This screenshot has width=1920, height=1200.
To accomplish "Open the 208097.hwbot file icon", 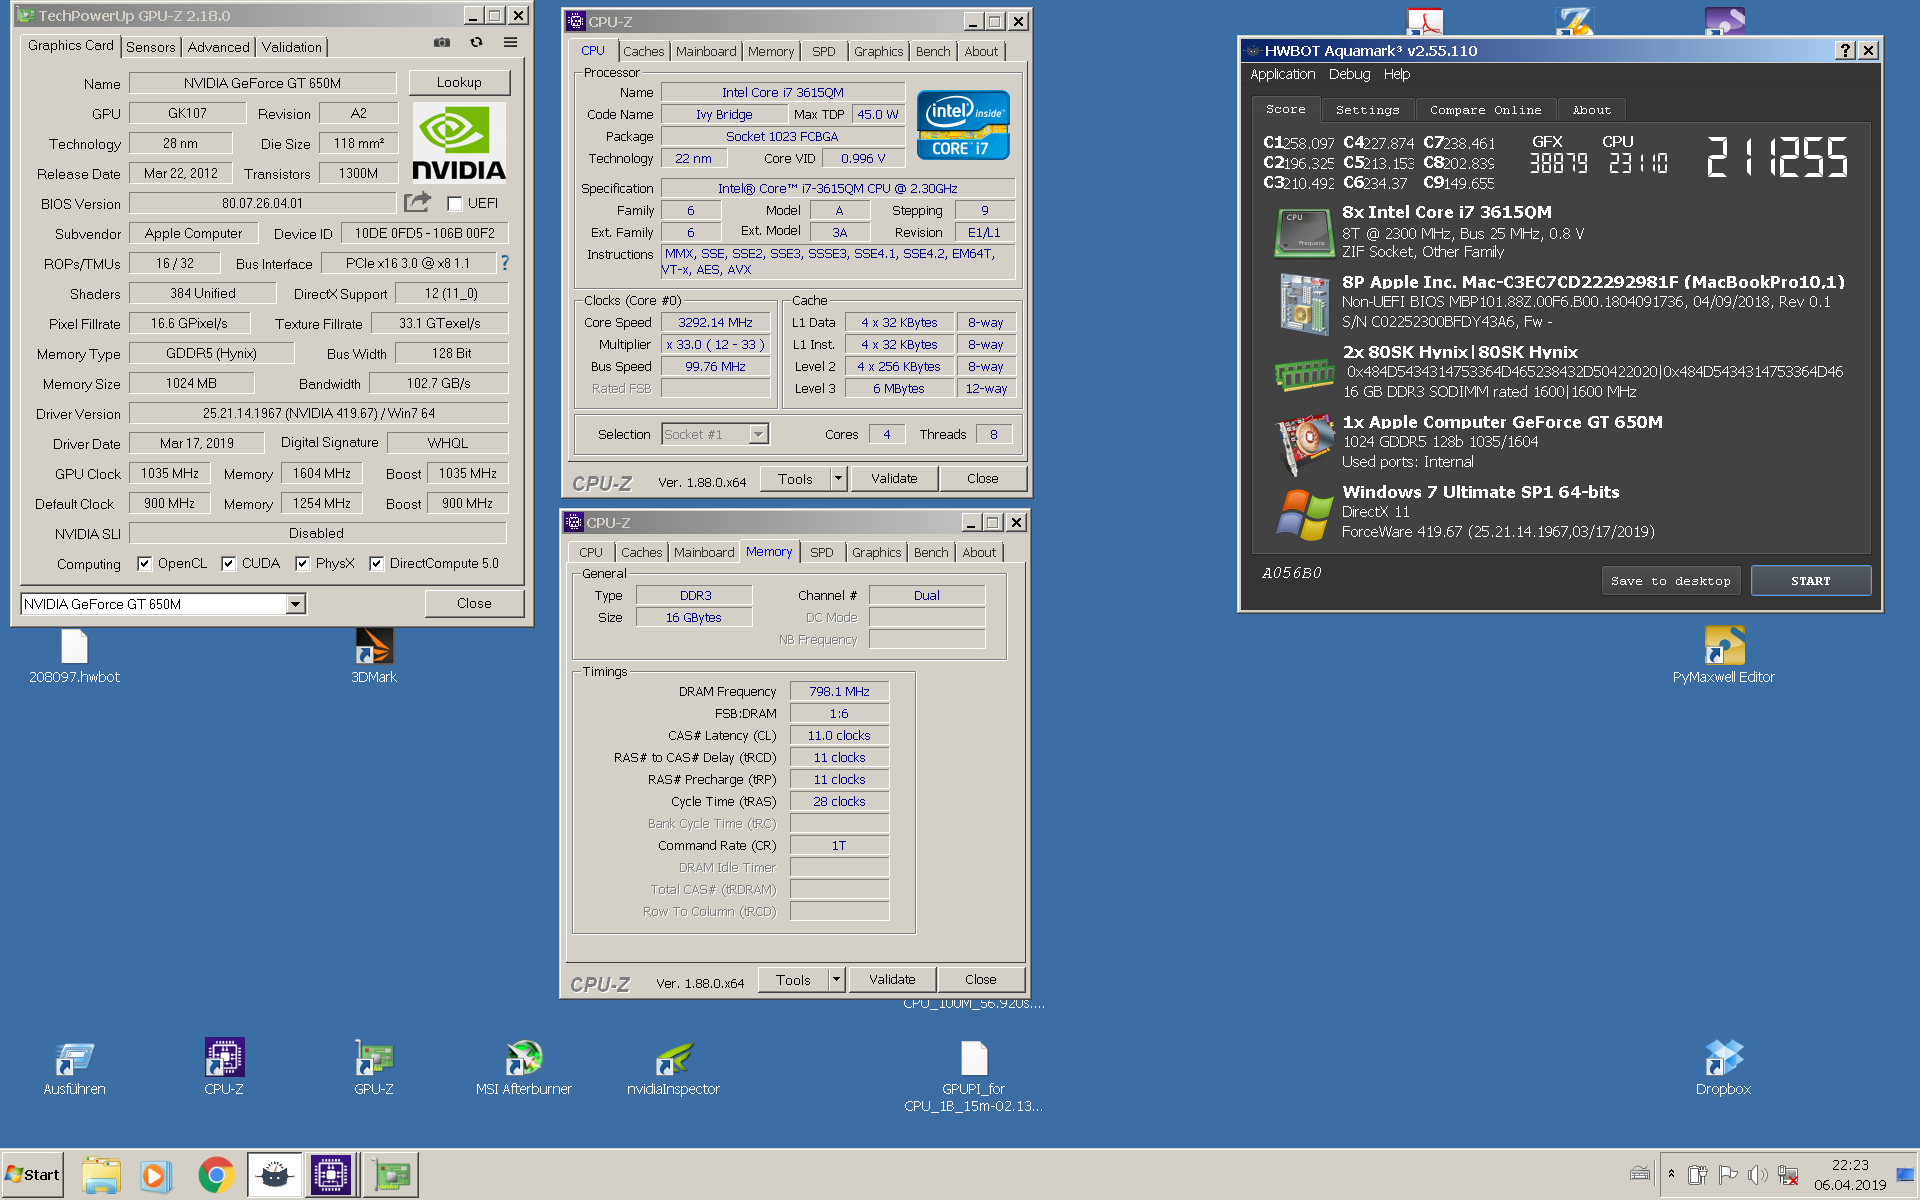I will [x=74, y=655].
